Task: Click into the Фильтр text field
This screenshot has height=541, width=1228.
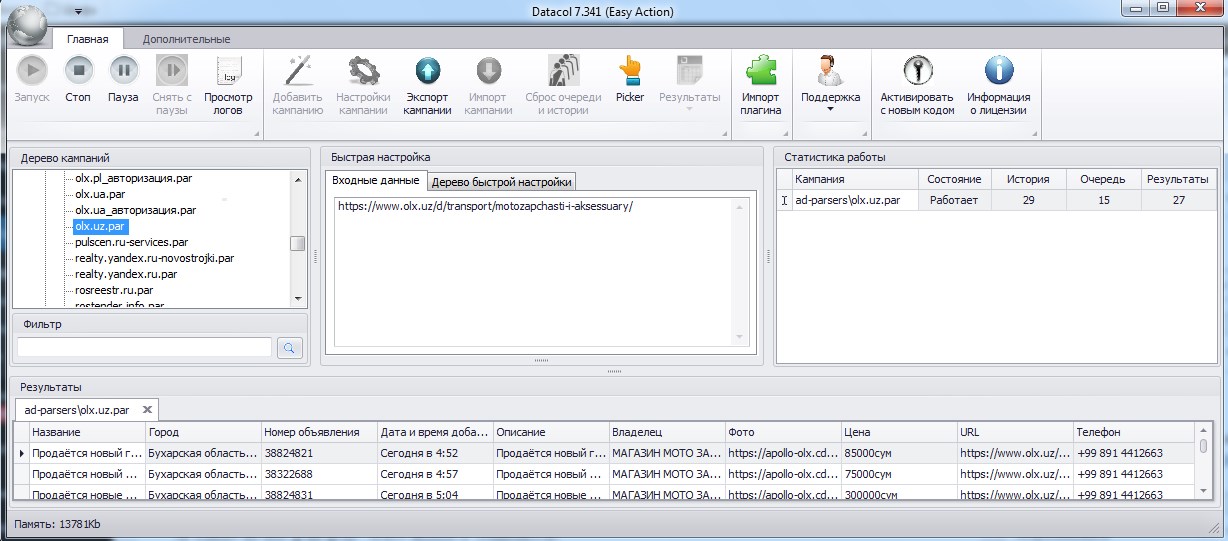Action: 144,348
